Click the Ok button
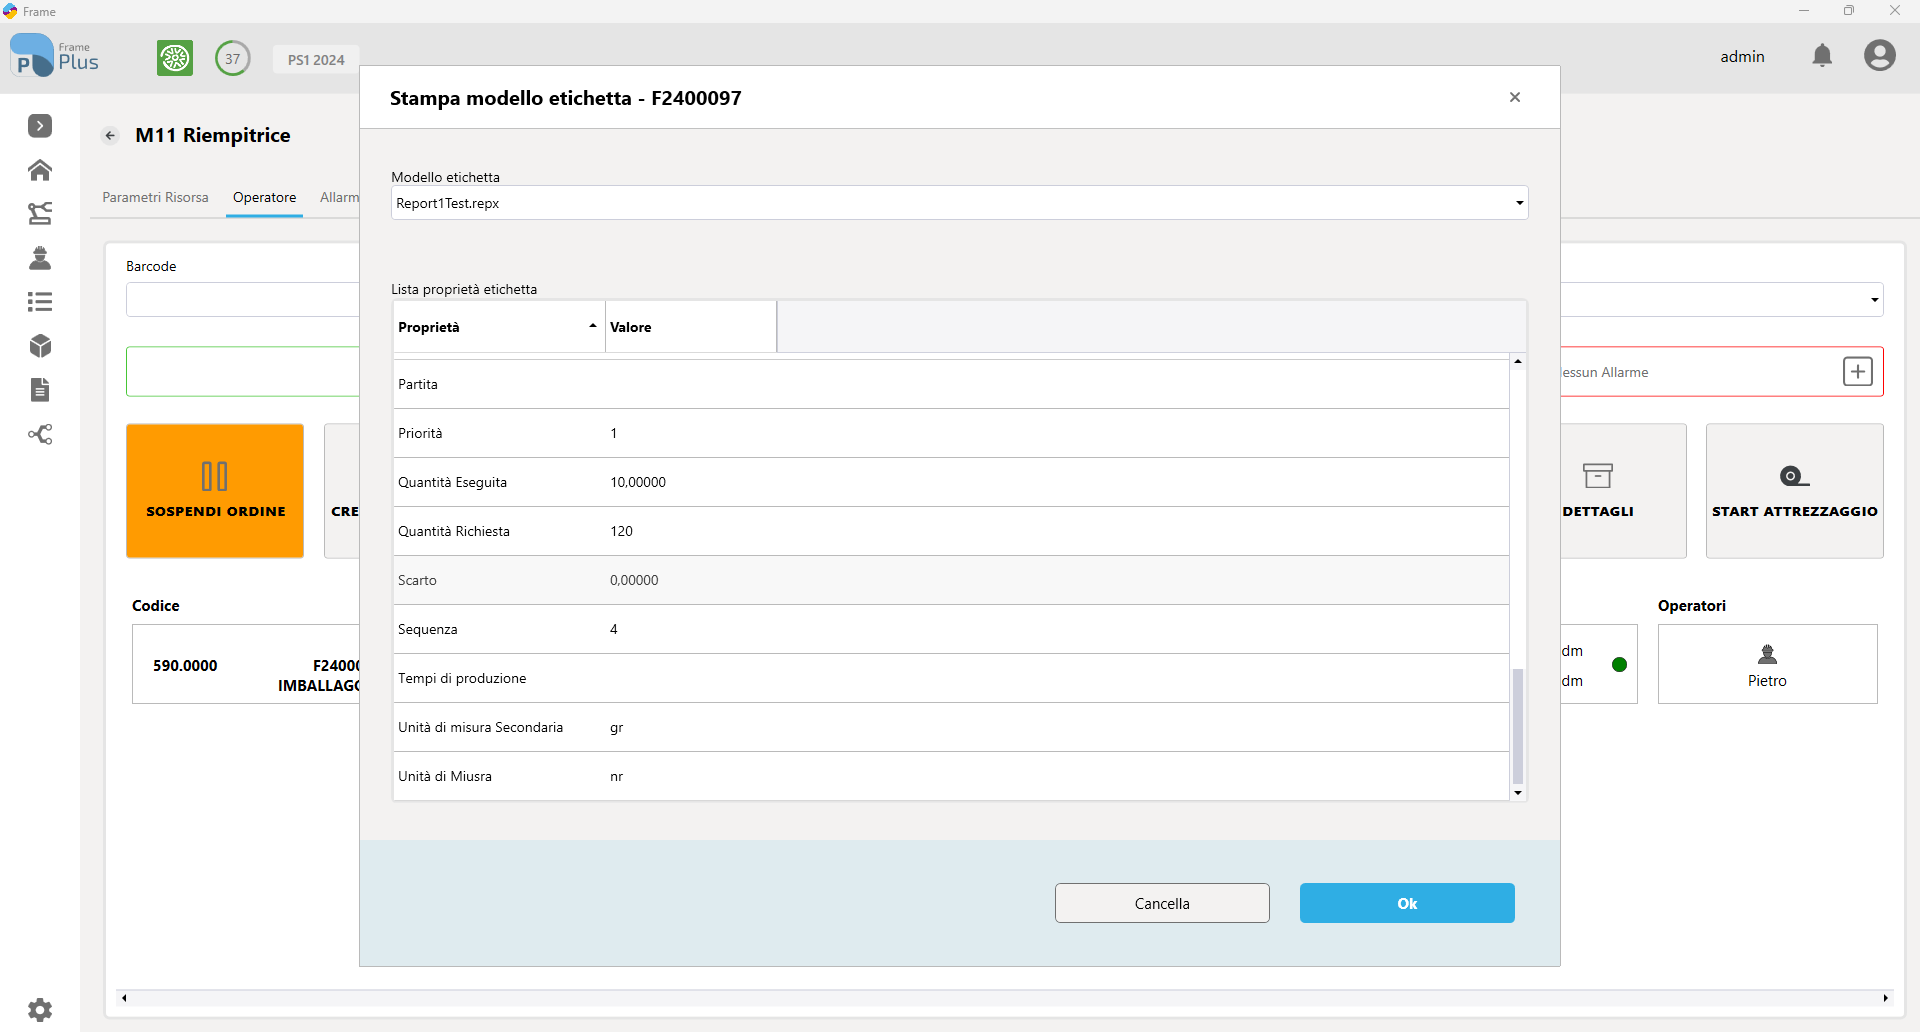 tap(1407, 903)
